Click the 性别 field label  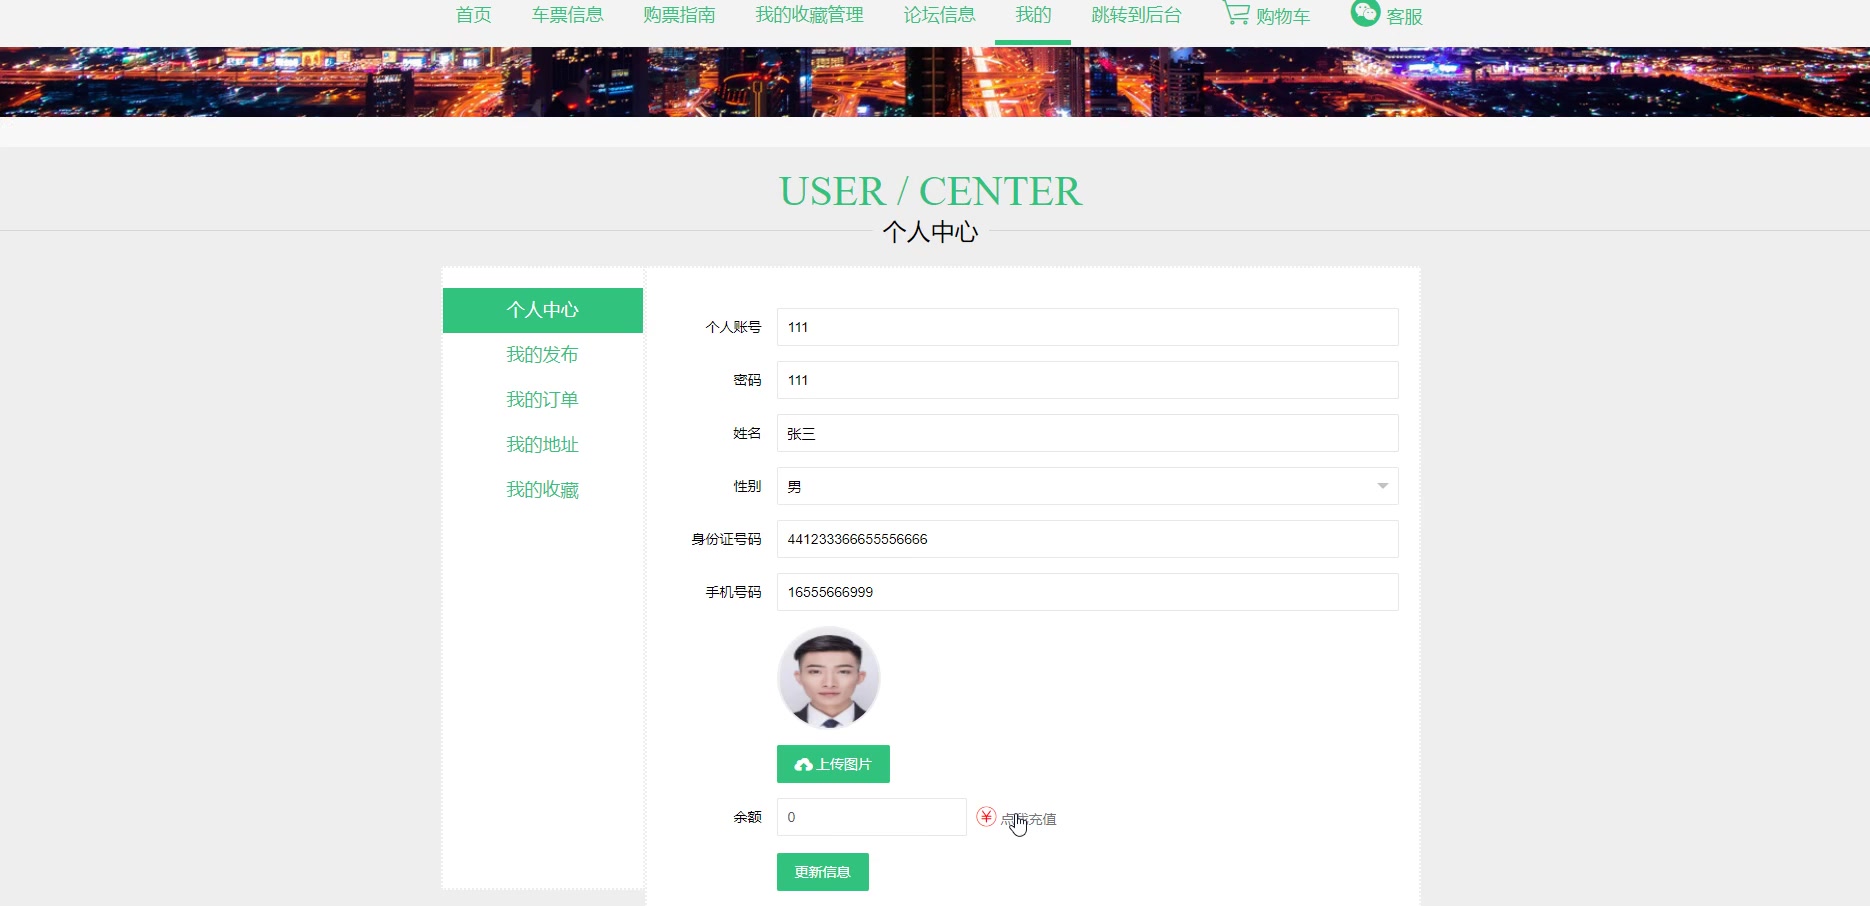[x=747, y=486]
